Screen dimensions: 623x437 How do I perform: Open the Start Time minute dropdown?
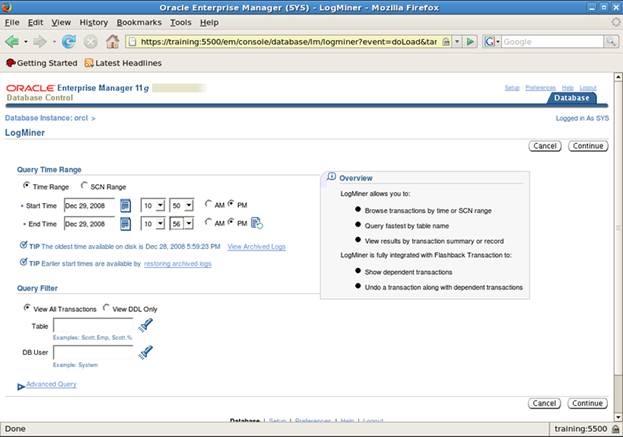point(182,205)
